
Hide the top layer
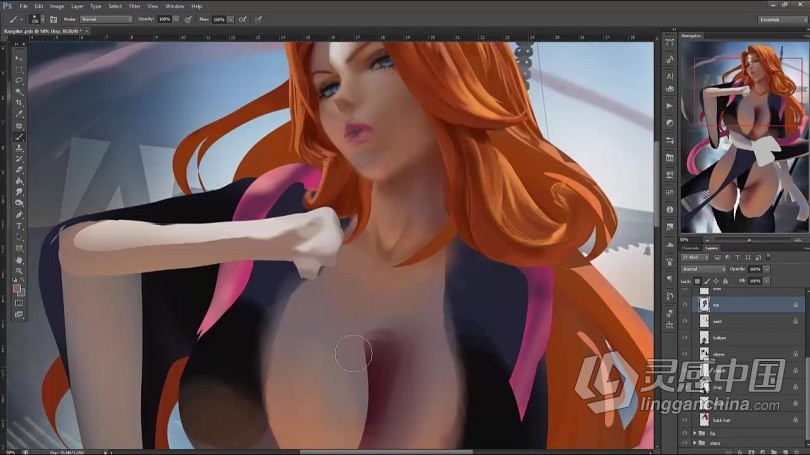[x=685, y=305]
